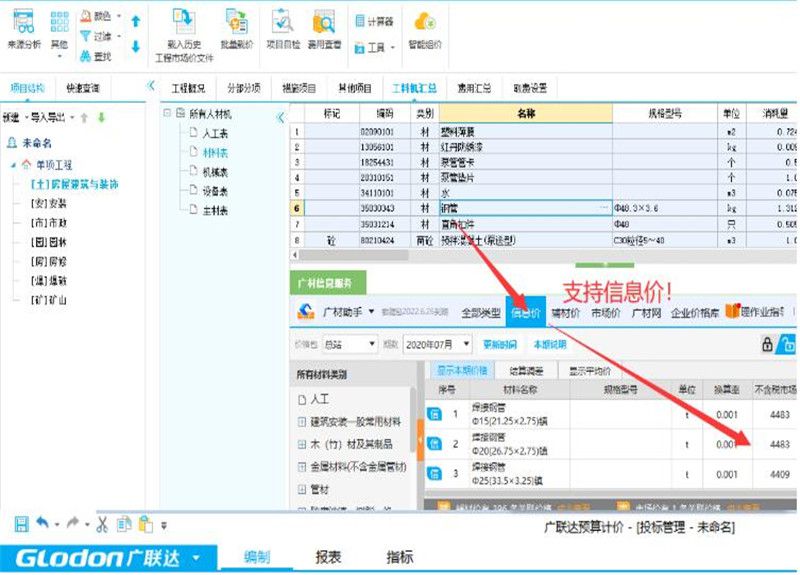Click the 本期说明 link
The width and height of the screenshot is (800, 575).
tap(549, 344)
